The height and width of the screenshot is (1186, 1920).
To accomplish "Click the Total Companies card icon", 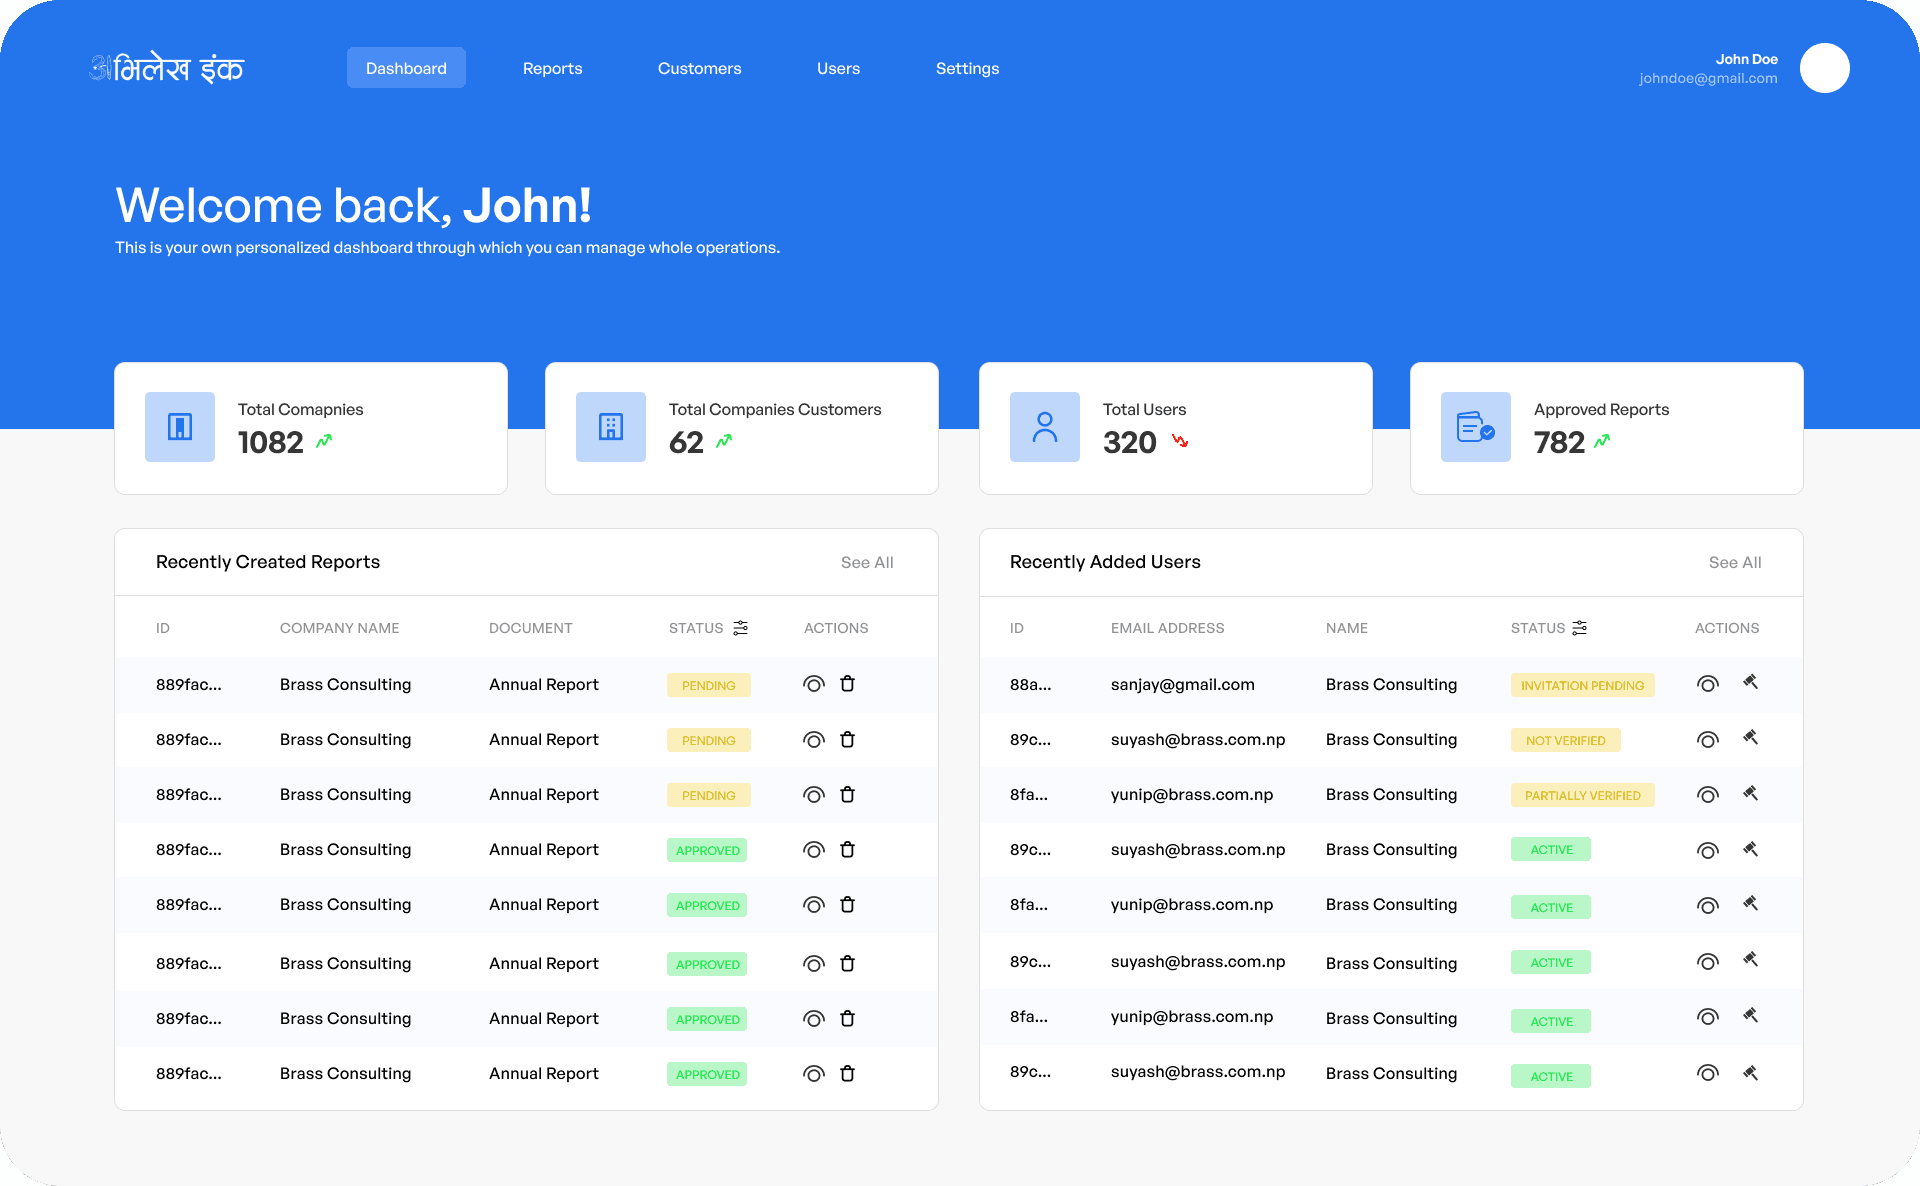I will coord(180,426).
